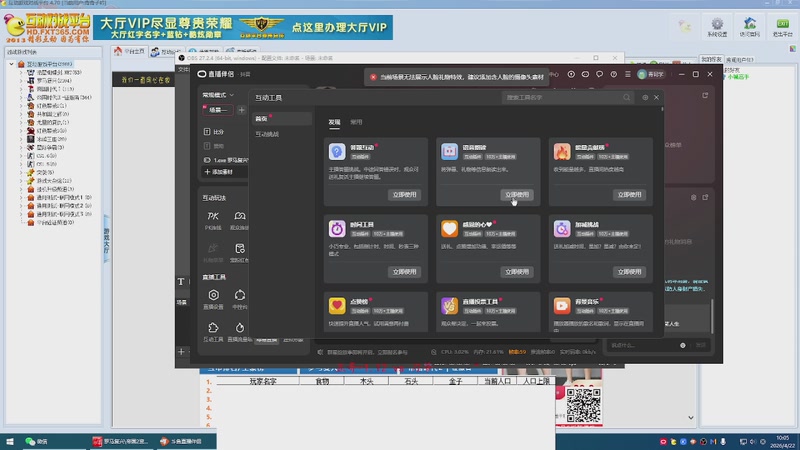Click the purple stopwatch 时间工具 icon

(x=337, y=229)
